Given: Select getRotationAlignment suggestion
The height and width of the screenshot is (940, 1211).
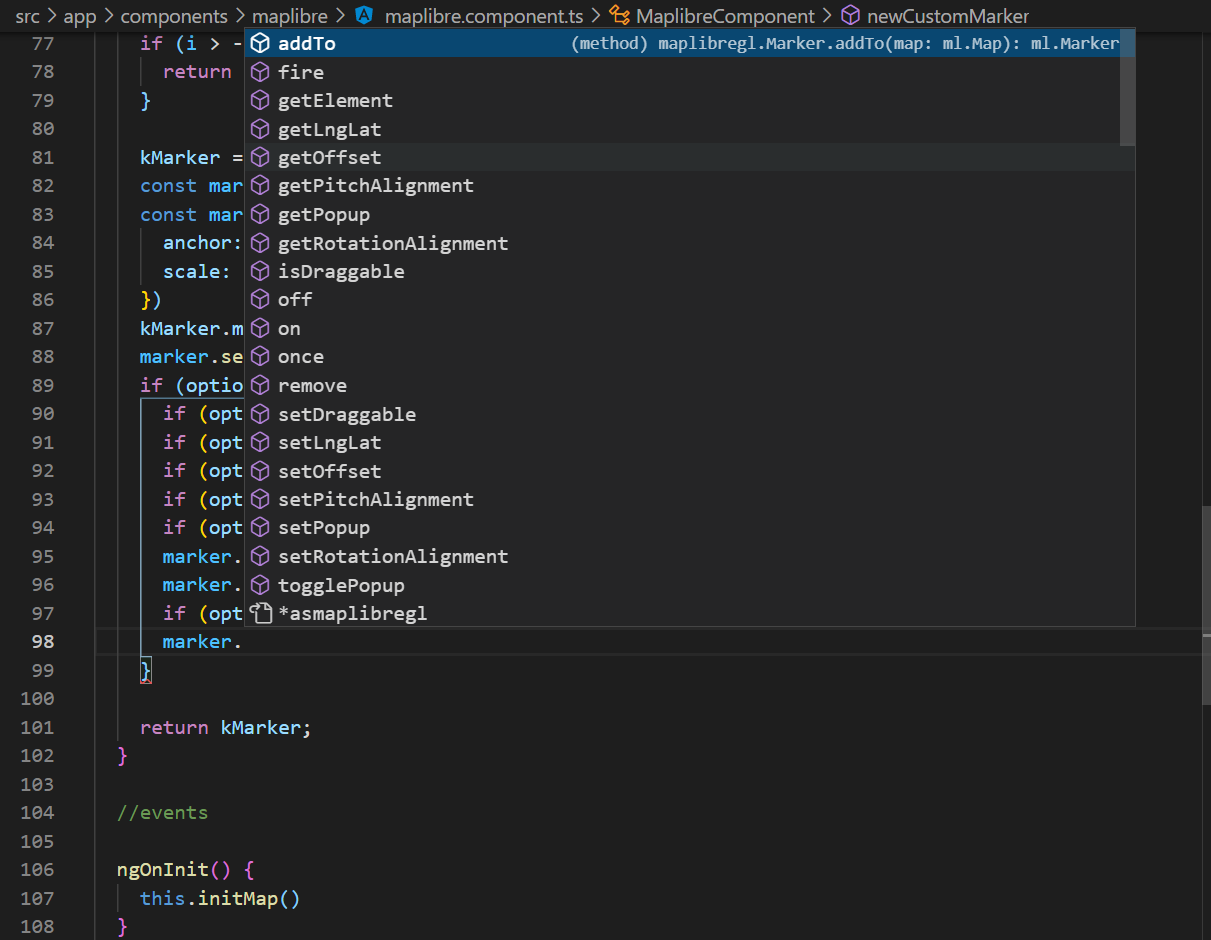Looking at the screenshot, I should click(x=690, y=243).
